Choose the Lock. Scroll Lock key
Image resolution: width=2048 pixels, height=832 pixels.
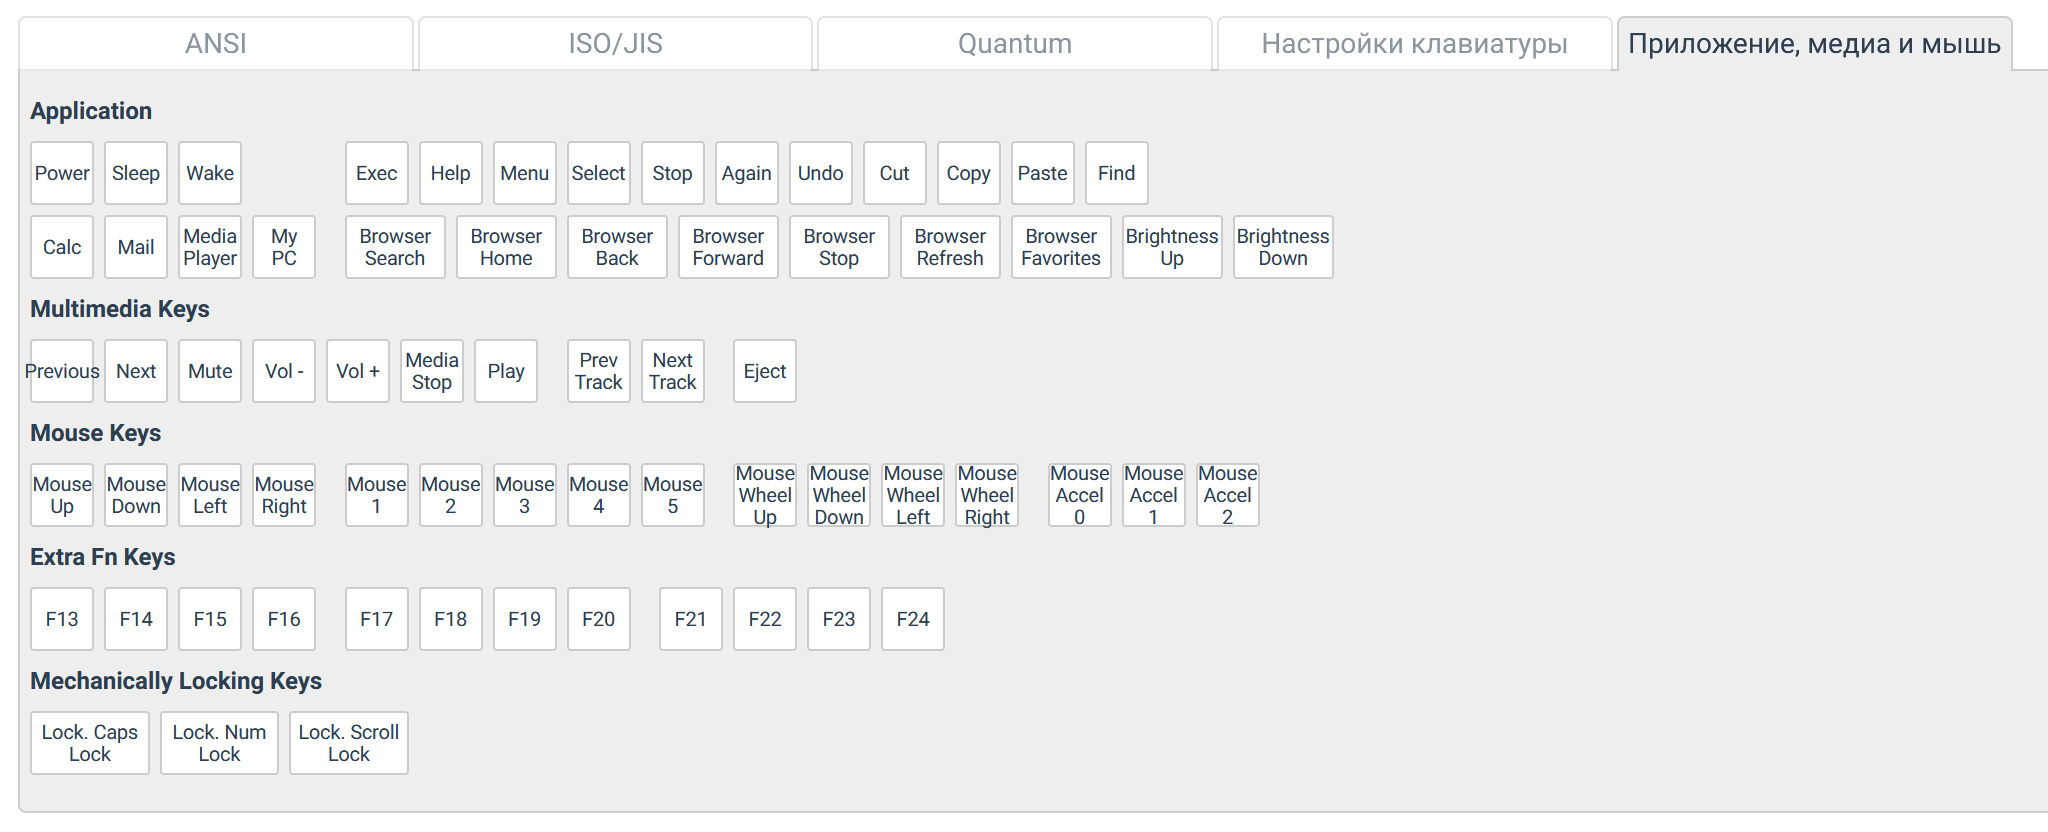(349, 743)
